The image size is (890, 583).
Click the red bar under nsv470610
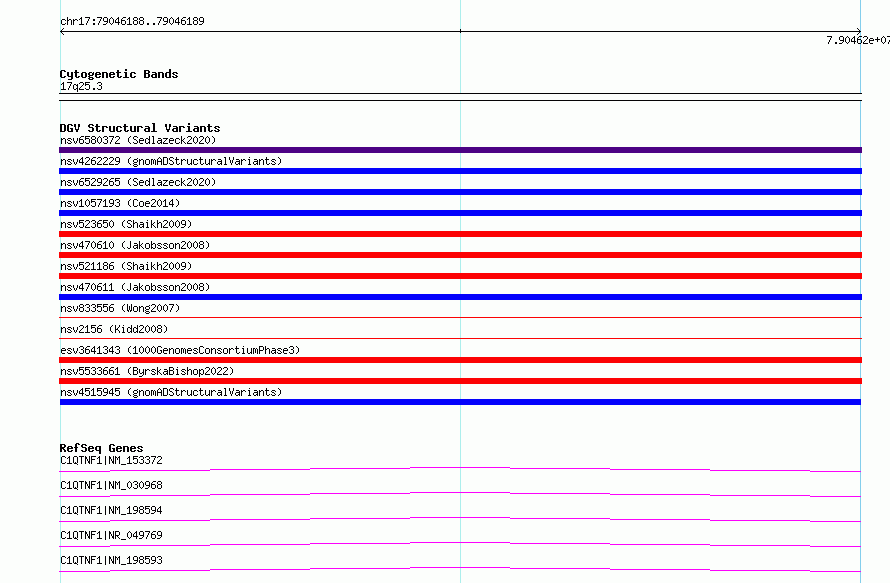pyautogui.click(x=460, y=255)
